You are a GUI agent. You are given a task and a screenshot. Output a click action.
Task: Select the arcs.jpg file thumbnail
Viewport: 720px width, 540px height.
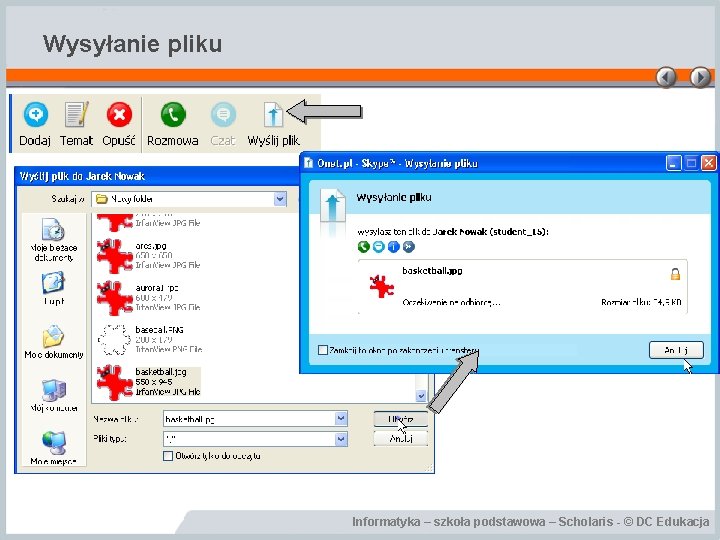click(x=114, y=256)
